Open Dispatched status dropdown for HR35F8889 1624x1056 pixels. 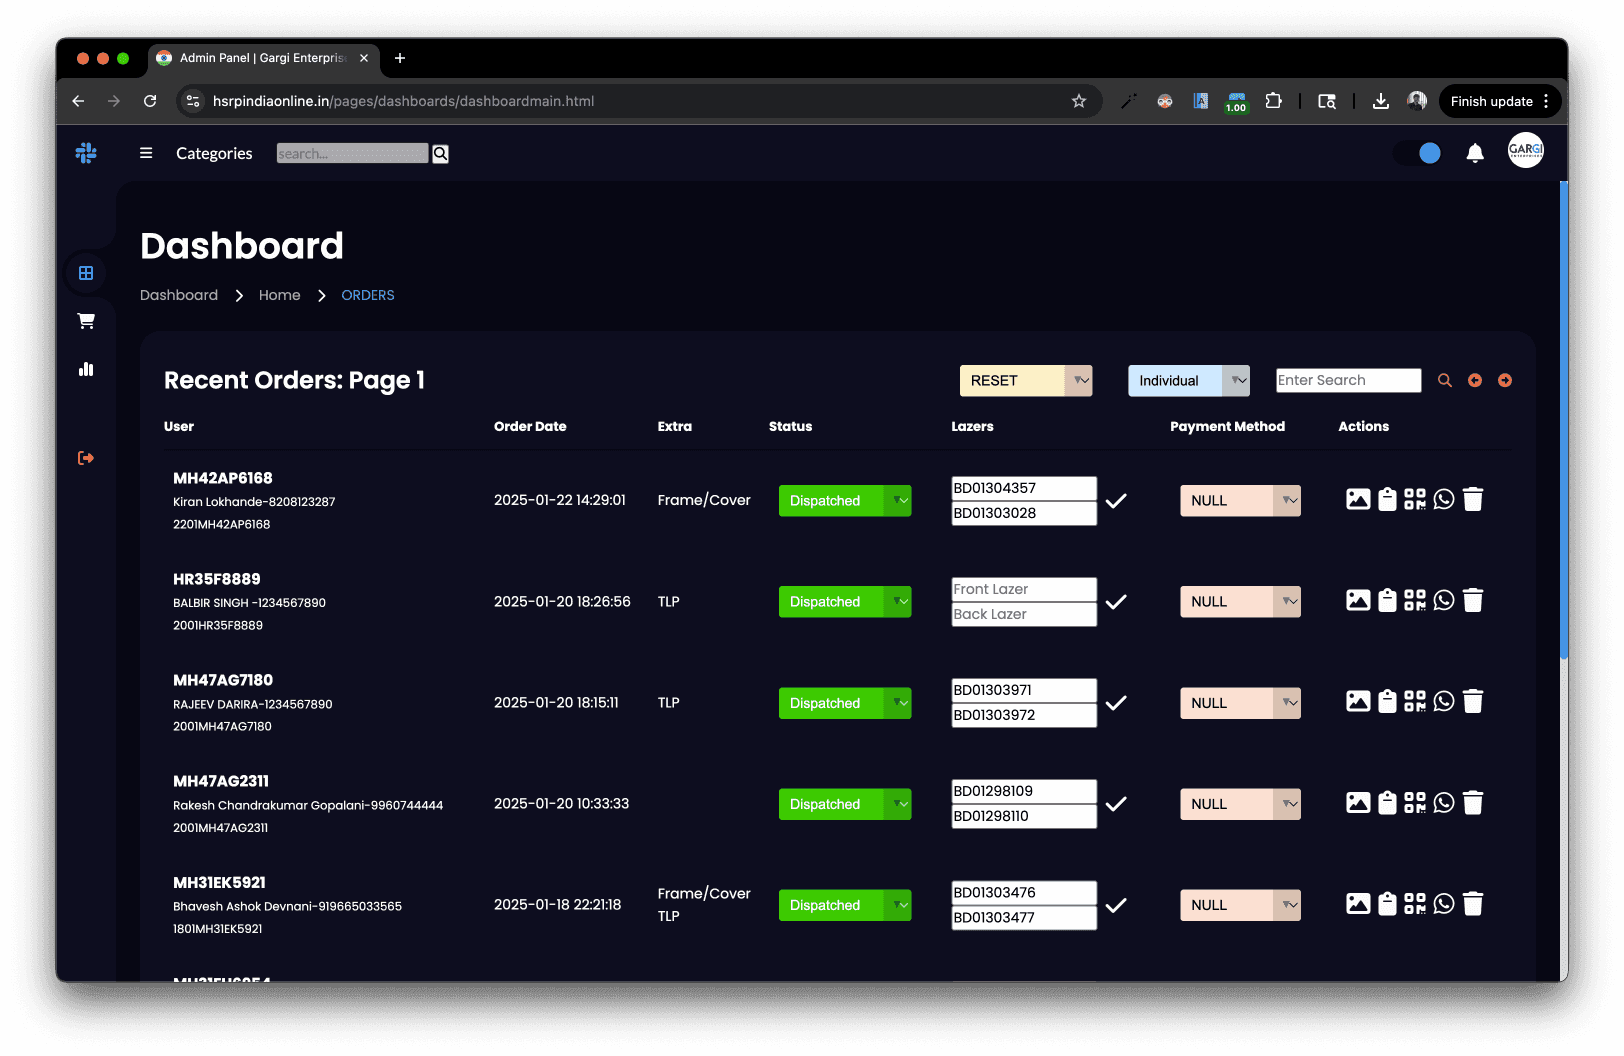pos(845,601)
